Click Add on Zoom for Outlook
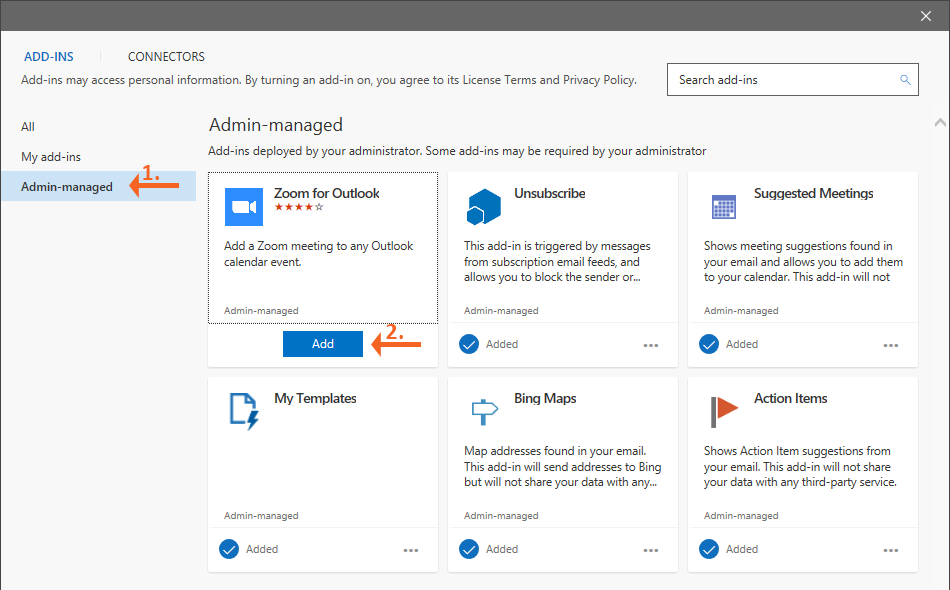This screenshot has height=590, width=950. (322, 343)
